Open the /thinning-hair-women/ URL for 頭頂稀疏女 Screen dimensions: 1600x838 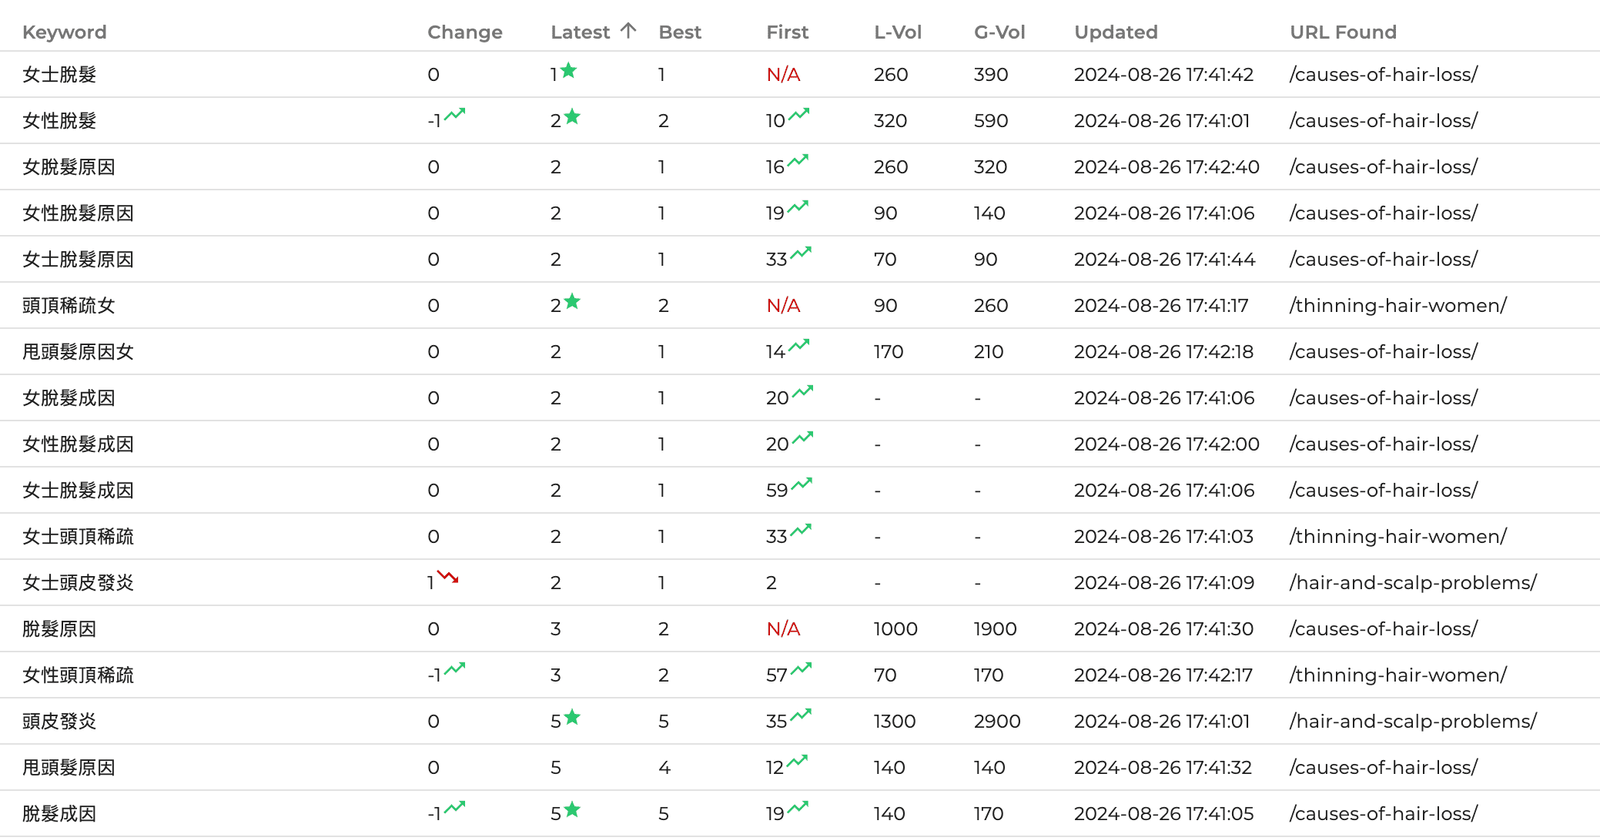[x=1397, y=306]
